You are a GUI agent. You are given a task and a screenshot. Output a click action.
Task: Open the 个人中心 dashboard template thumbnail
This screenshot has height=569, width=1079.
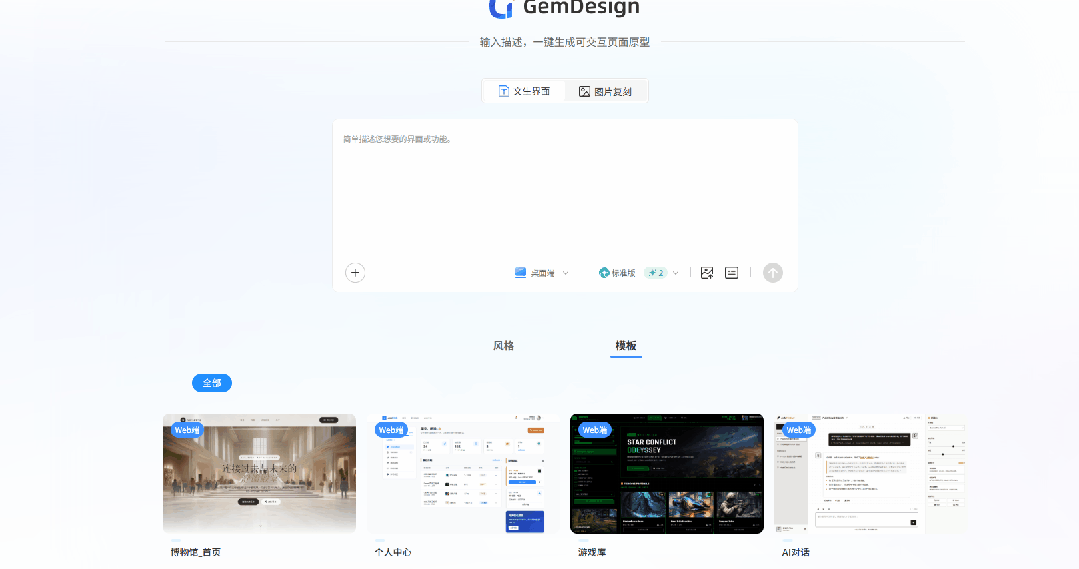point(463,473)
